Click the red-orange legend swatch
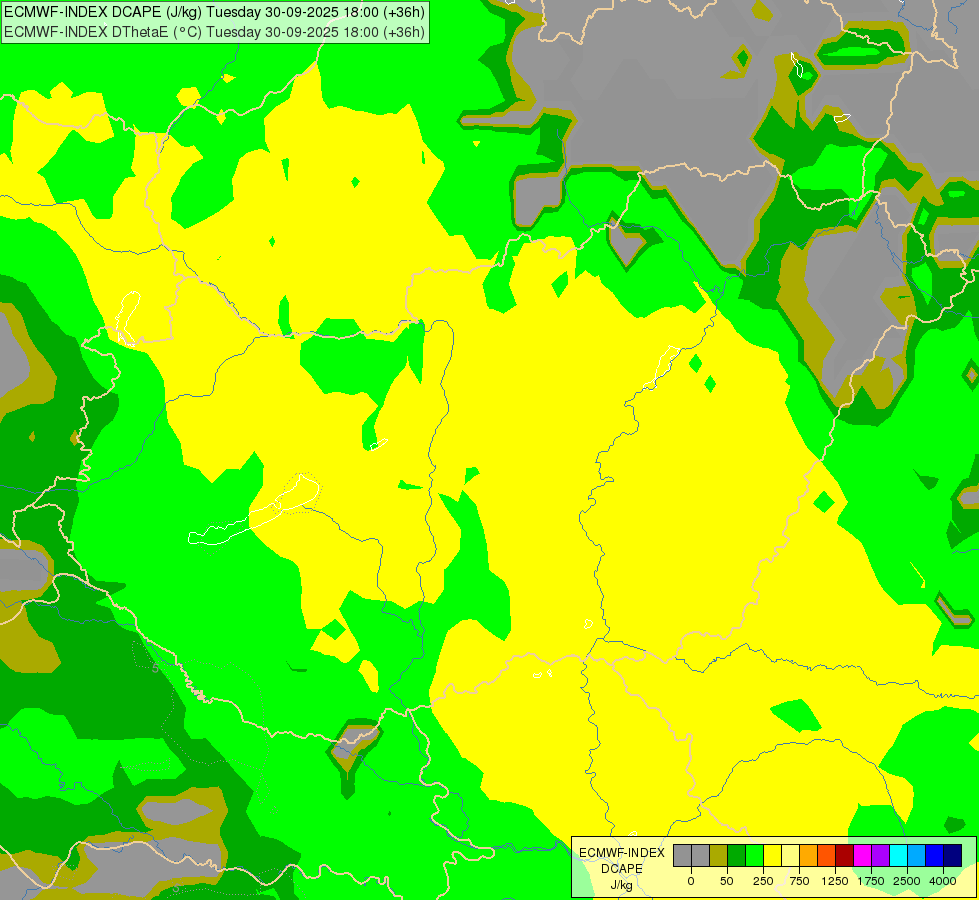This screenshot has height=900, width=979. coord(827,856)
